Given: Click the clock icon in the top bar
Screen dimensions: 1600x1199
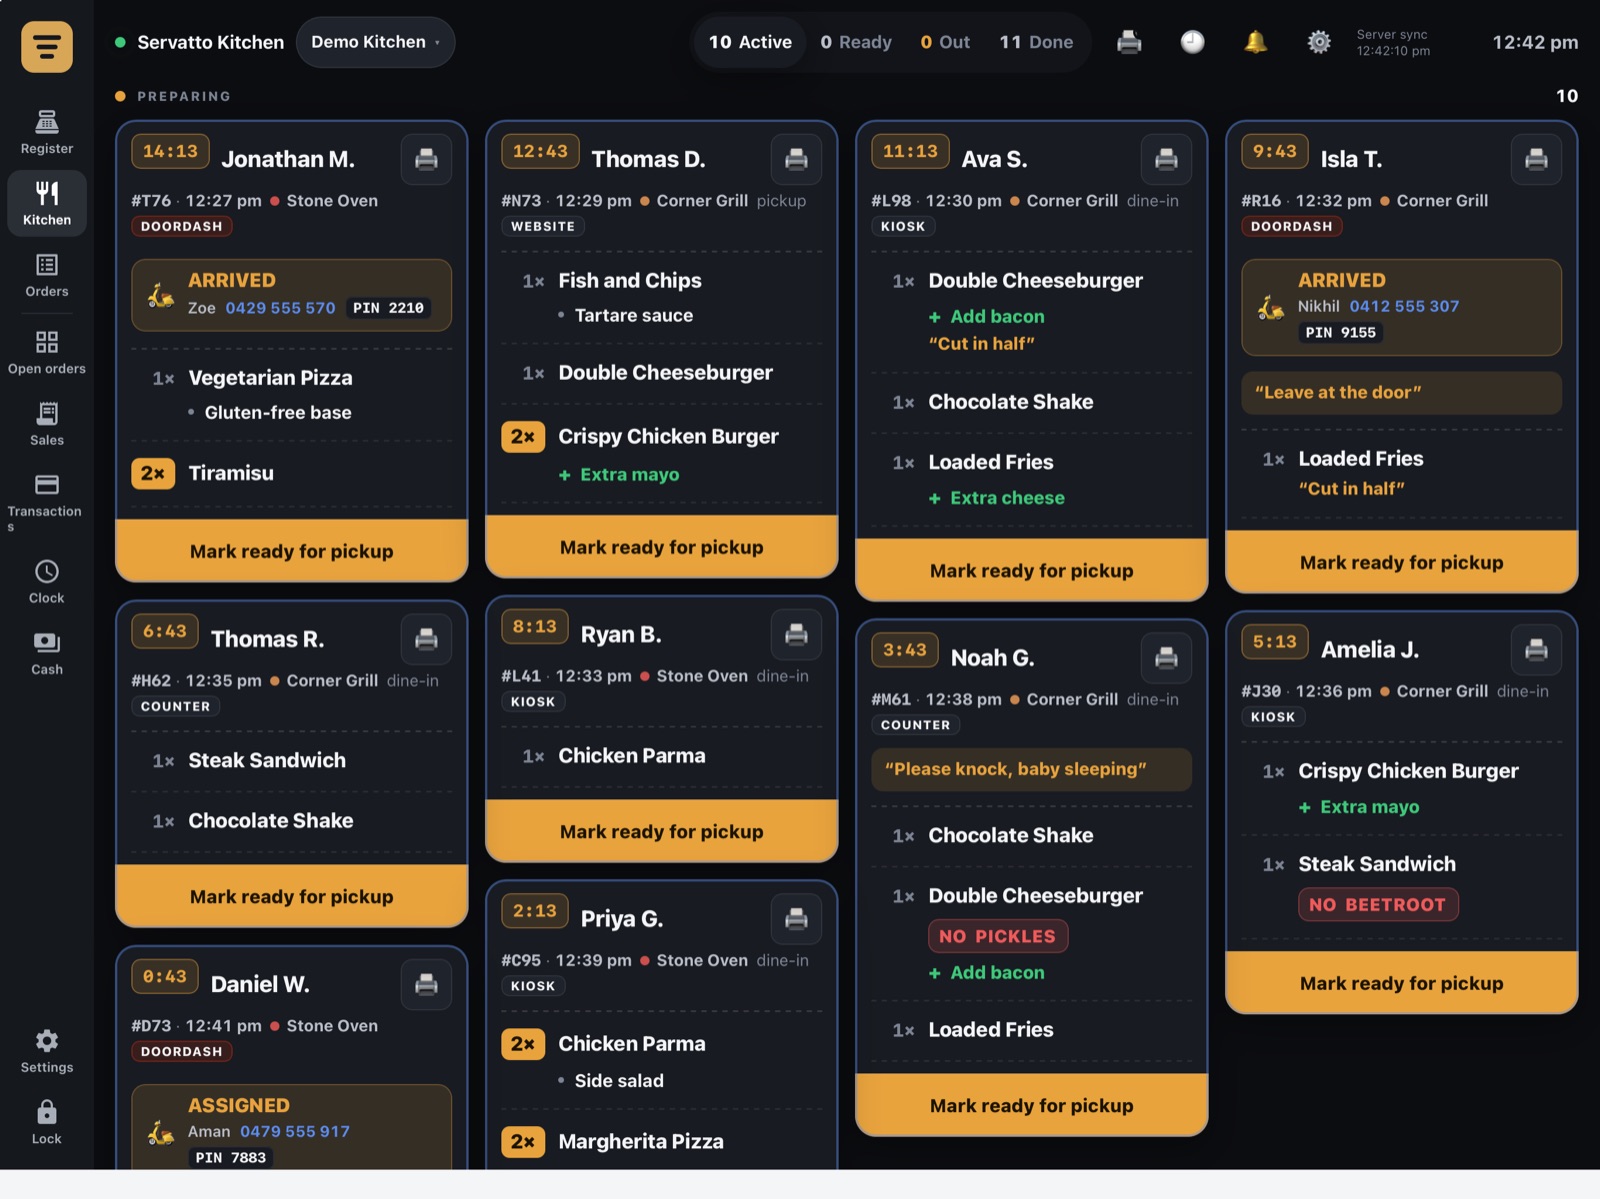Looking at the screenshot, I should (x=1192, y=42).
